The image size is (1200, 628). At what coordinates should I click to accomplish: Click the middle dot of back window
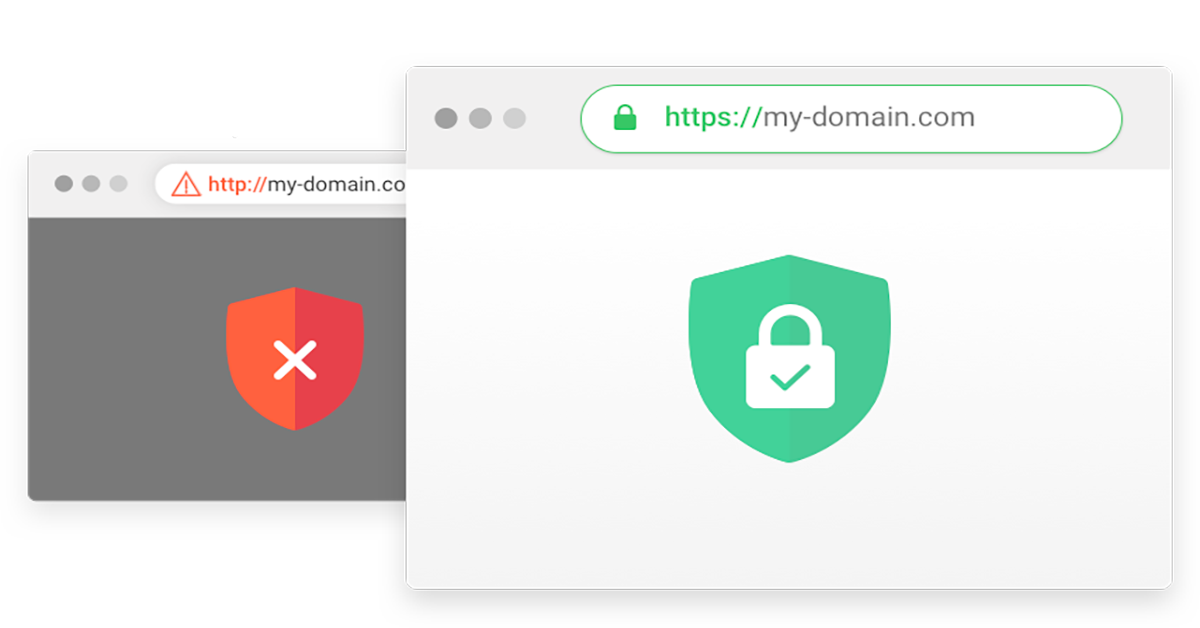tap(91, 184)
